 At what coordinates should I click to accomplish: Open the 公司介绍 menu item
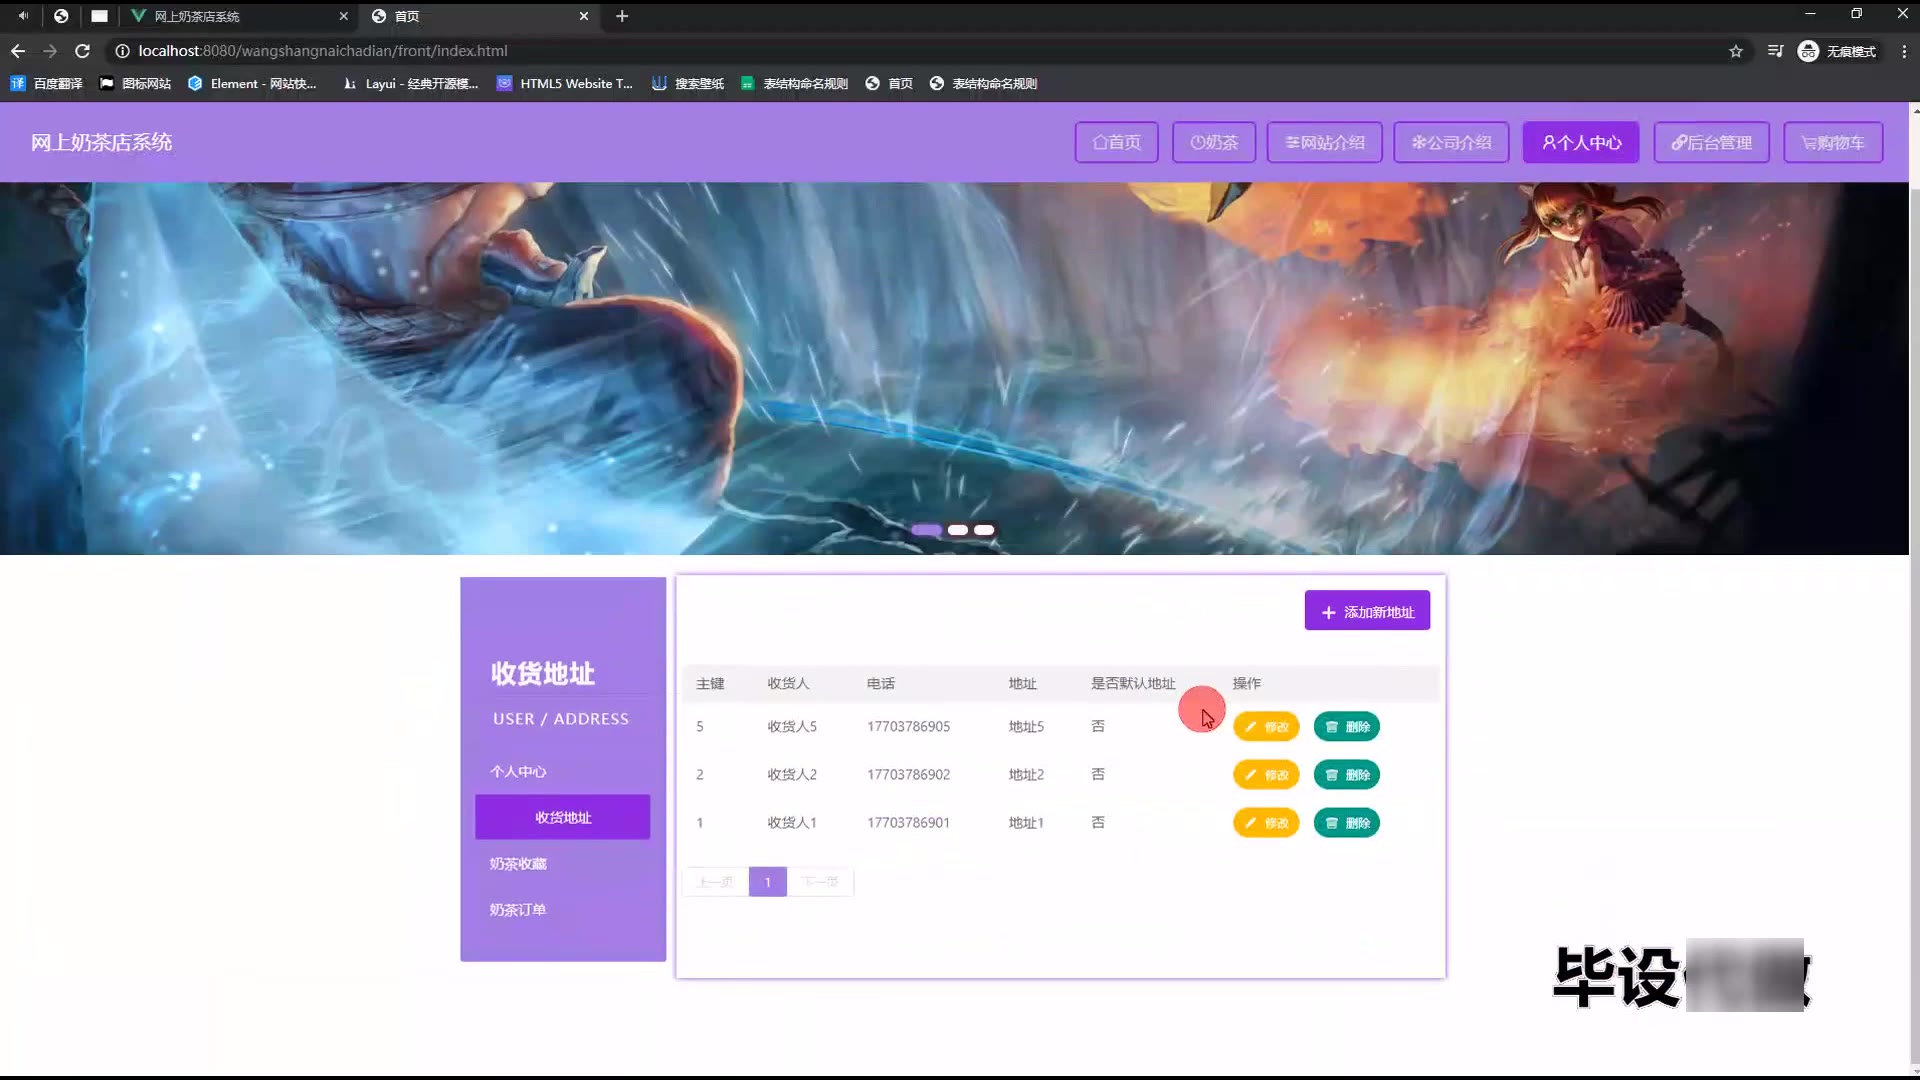tap(1451, 142)
